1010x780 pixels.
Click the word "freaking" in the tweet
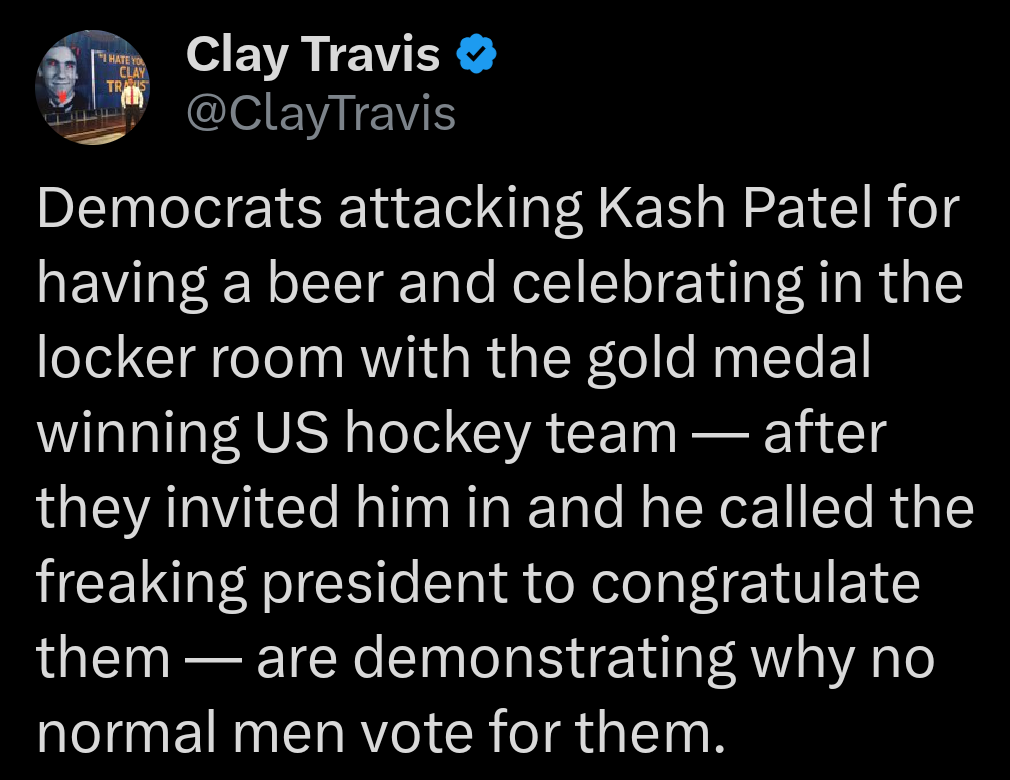(140, 583)
